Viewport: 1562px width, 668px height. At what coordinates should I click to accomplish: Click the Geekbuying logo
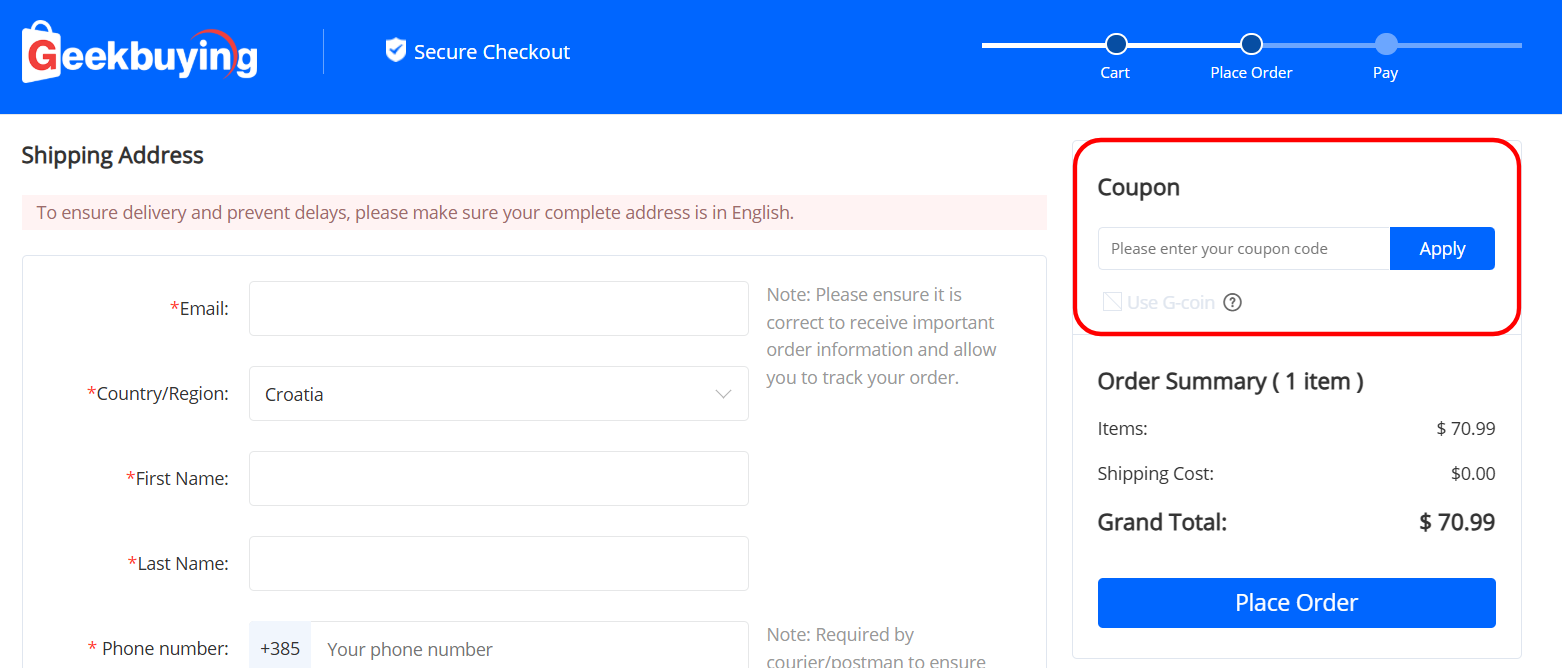140,52
